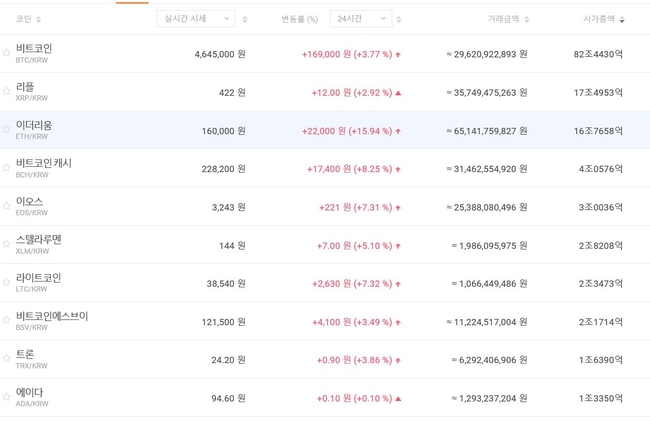Click the +169,000 원 (+3.77 %) change
The image size is (650, 421).
coord(347,54)
